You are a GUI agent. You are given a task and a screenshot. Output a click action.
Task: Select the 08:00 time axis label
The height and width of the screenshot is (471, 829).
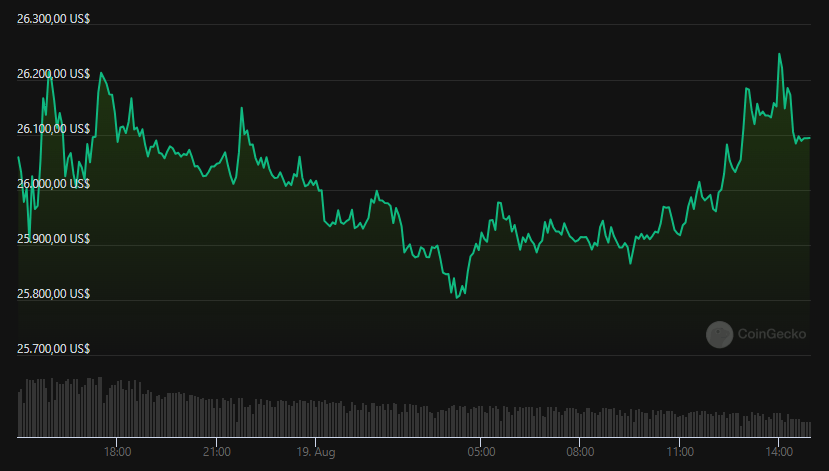pos(580,452)
